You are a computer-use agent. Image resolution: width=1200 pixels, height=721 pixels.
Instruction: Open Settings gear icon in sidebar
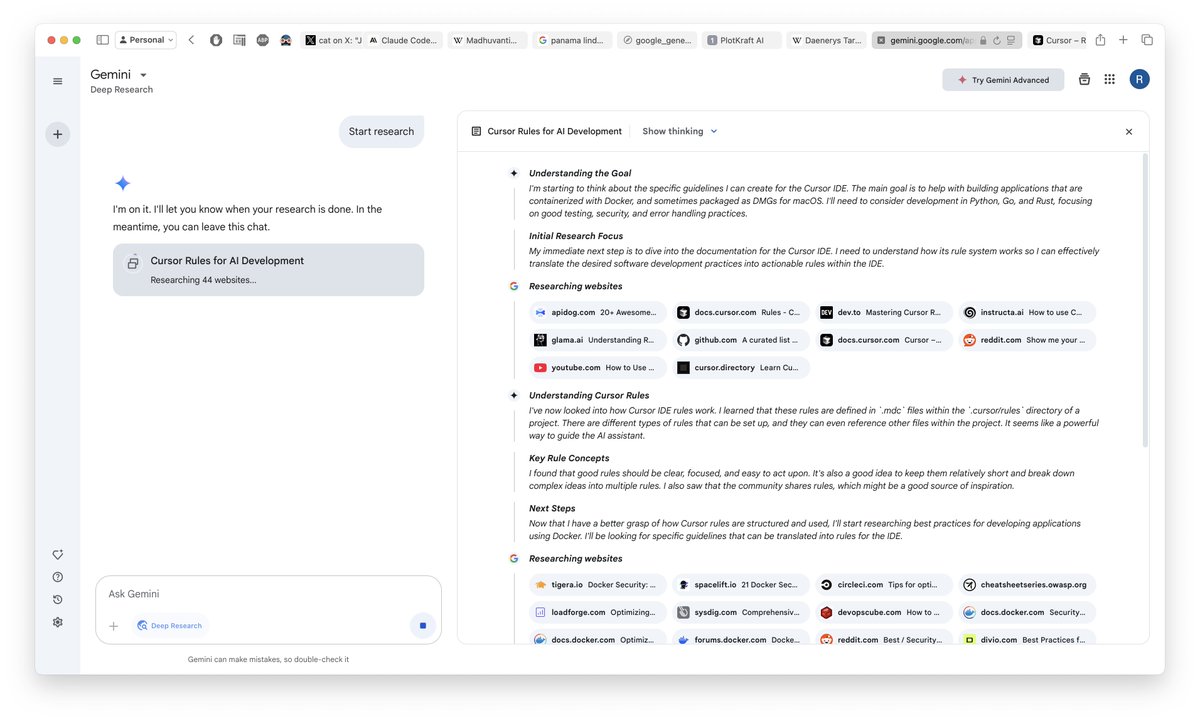tap(58, 622)
